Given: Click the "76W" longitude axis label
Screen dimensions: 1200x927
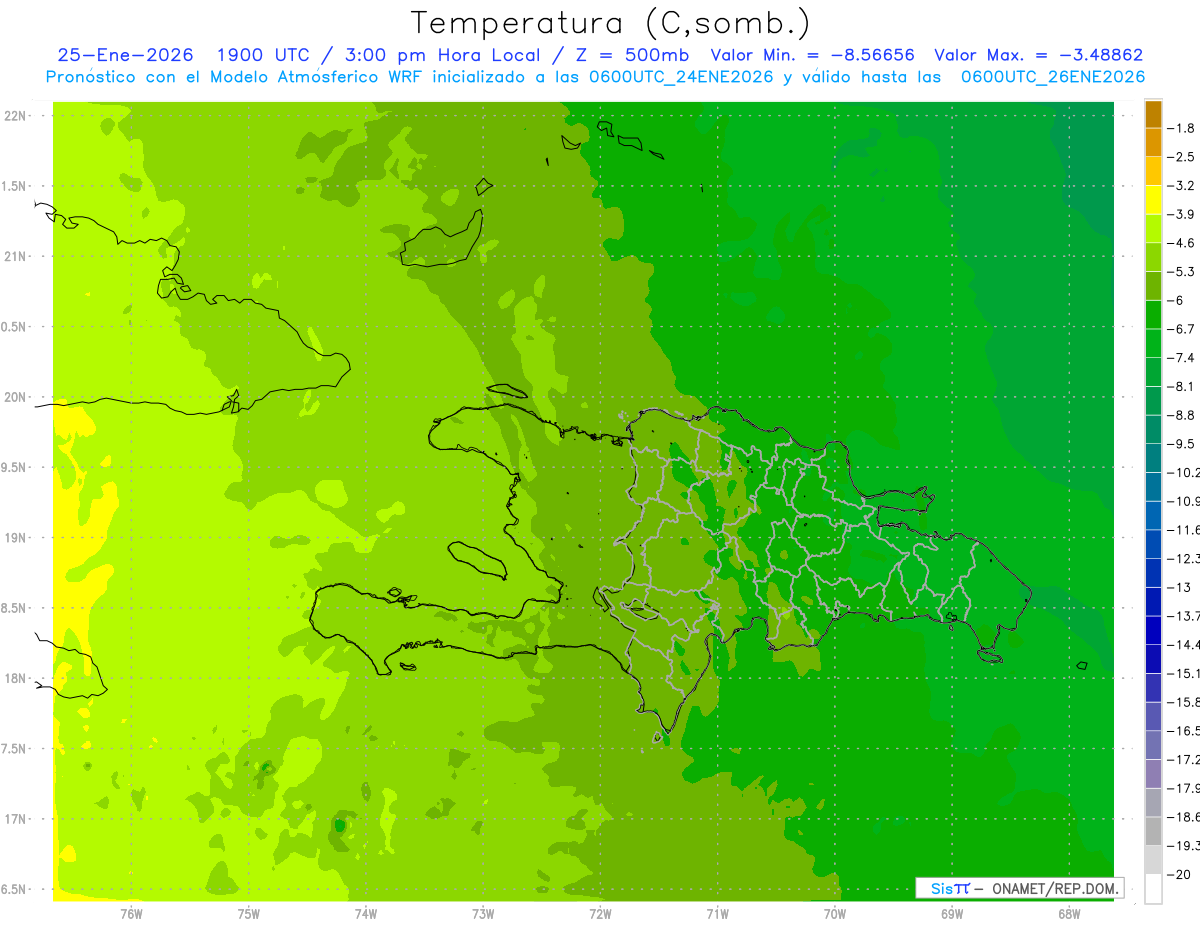Looking at the screenshot, I should 131,913.
